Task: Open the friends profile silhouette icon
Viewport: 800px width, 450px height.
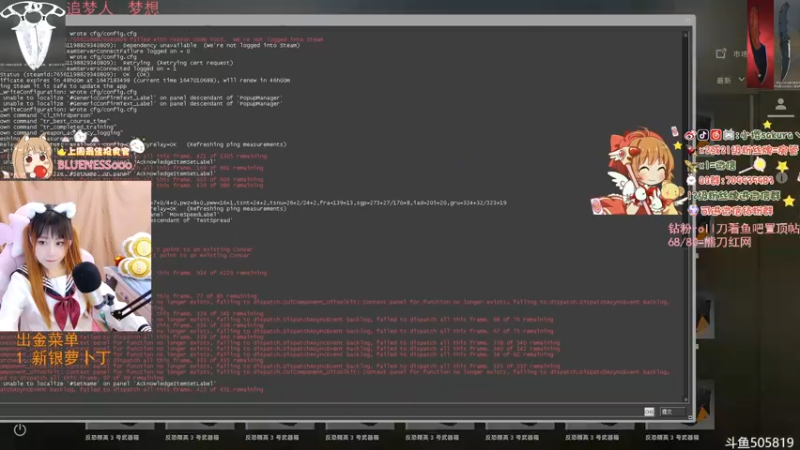Action: tap(781, 105)
